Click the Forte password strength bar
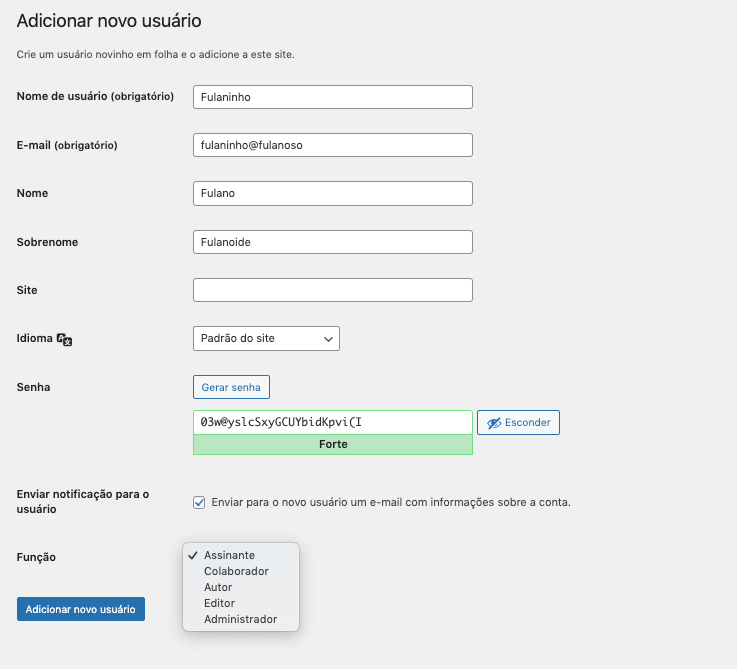737x669 pixels. point(332,445)
